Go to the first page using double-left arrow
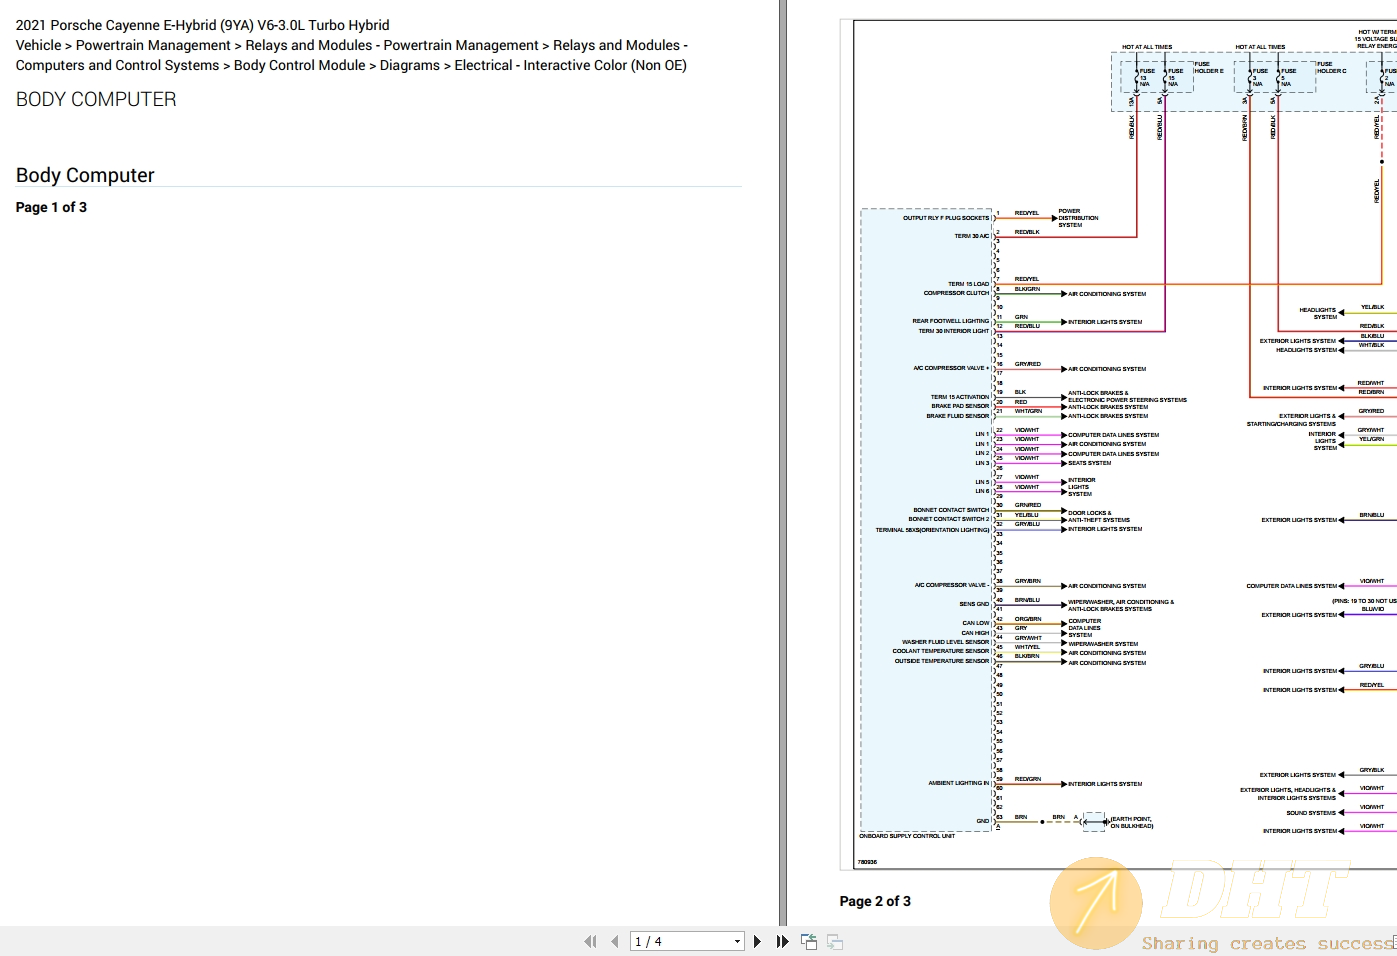The width and height of the screenshot is (1397, 956). click(x=590, y=941)
